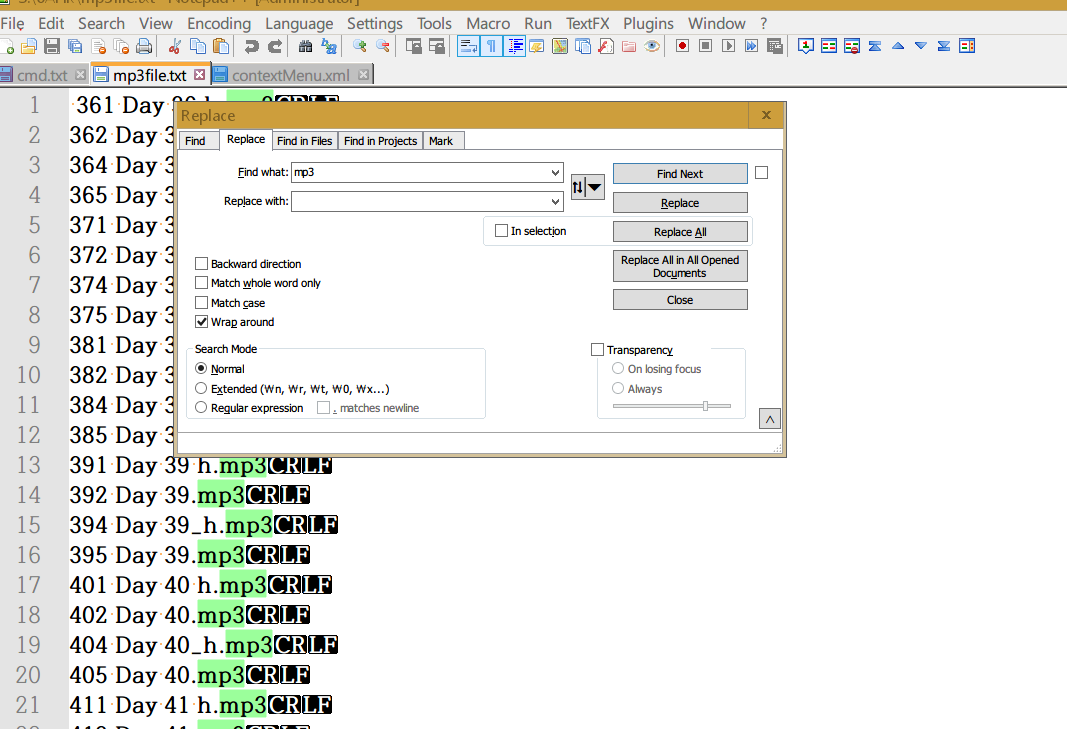Click the Find Next button

[680, 174]
